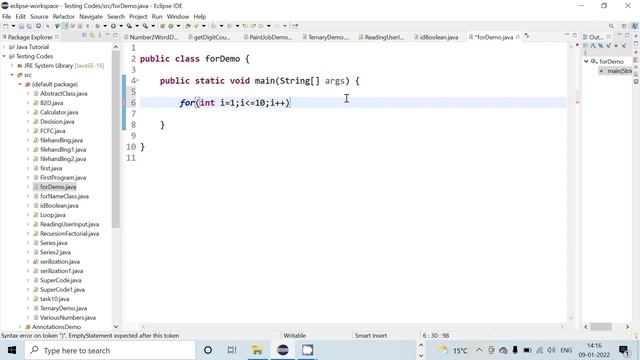Open the New file toolbar icon

[x=6, y=26]
